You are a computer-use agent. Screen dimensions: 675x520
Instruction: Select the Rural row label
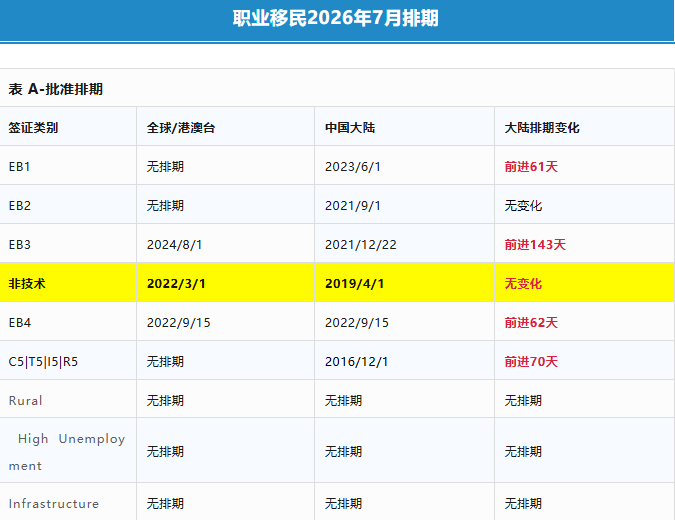tap(25, 400)
